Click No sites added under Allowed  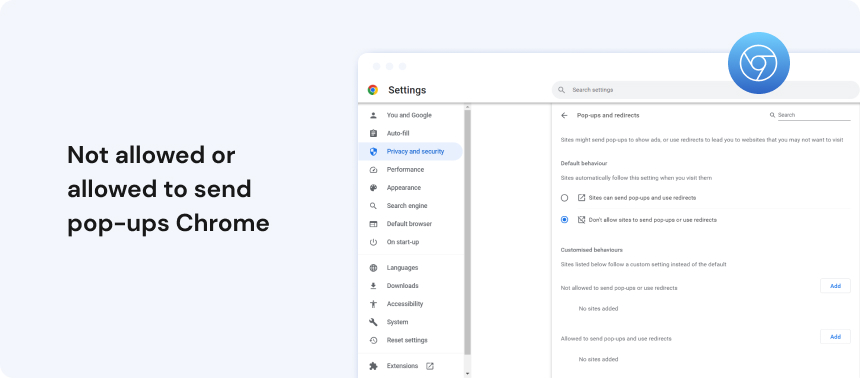pos(598,359)
